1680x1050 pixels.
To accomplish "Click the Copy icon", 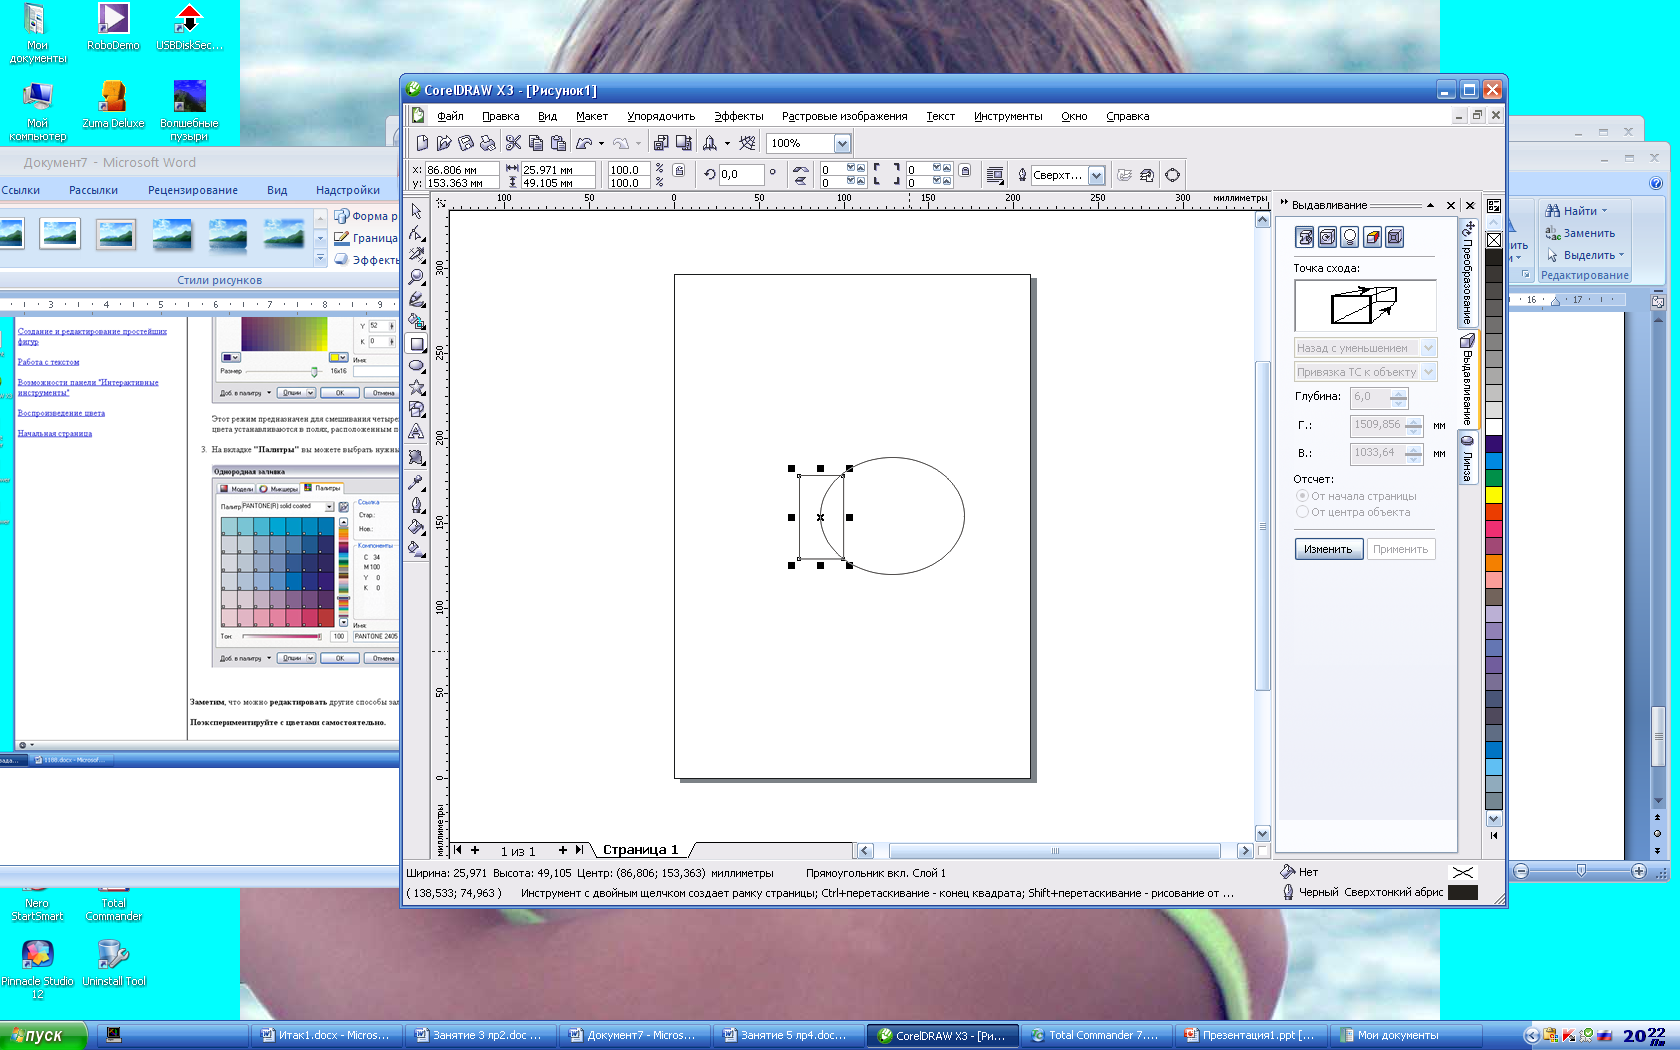I will [535, 143].
